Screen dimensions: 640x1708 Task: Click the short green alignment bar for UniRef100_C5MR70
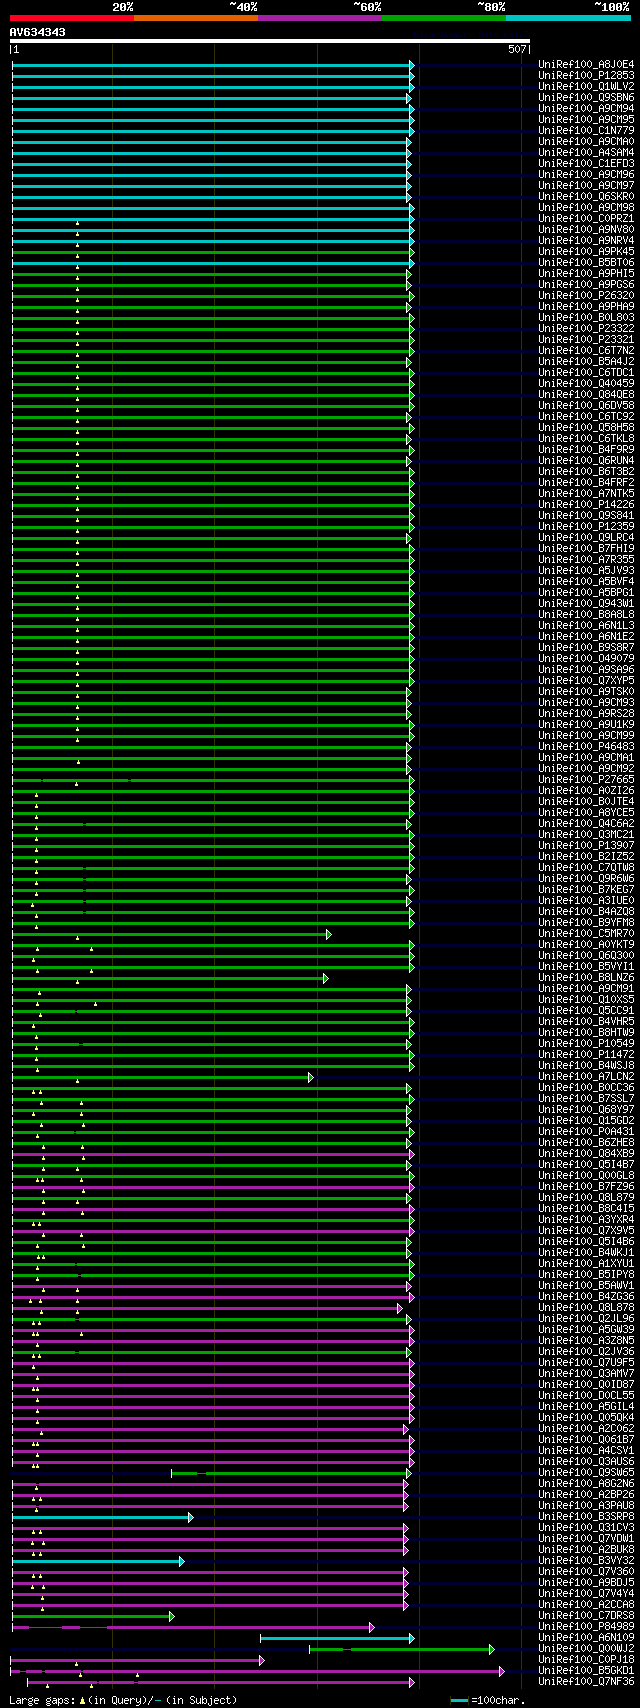click(171, 934)
